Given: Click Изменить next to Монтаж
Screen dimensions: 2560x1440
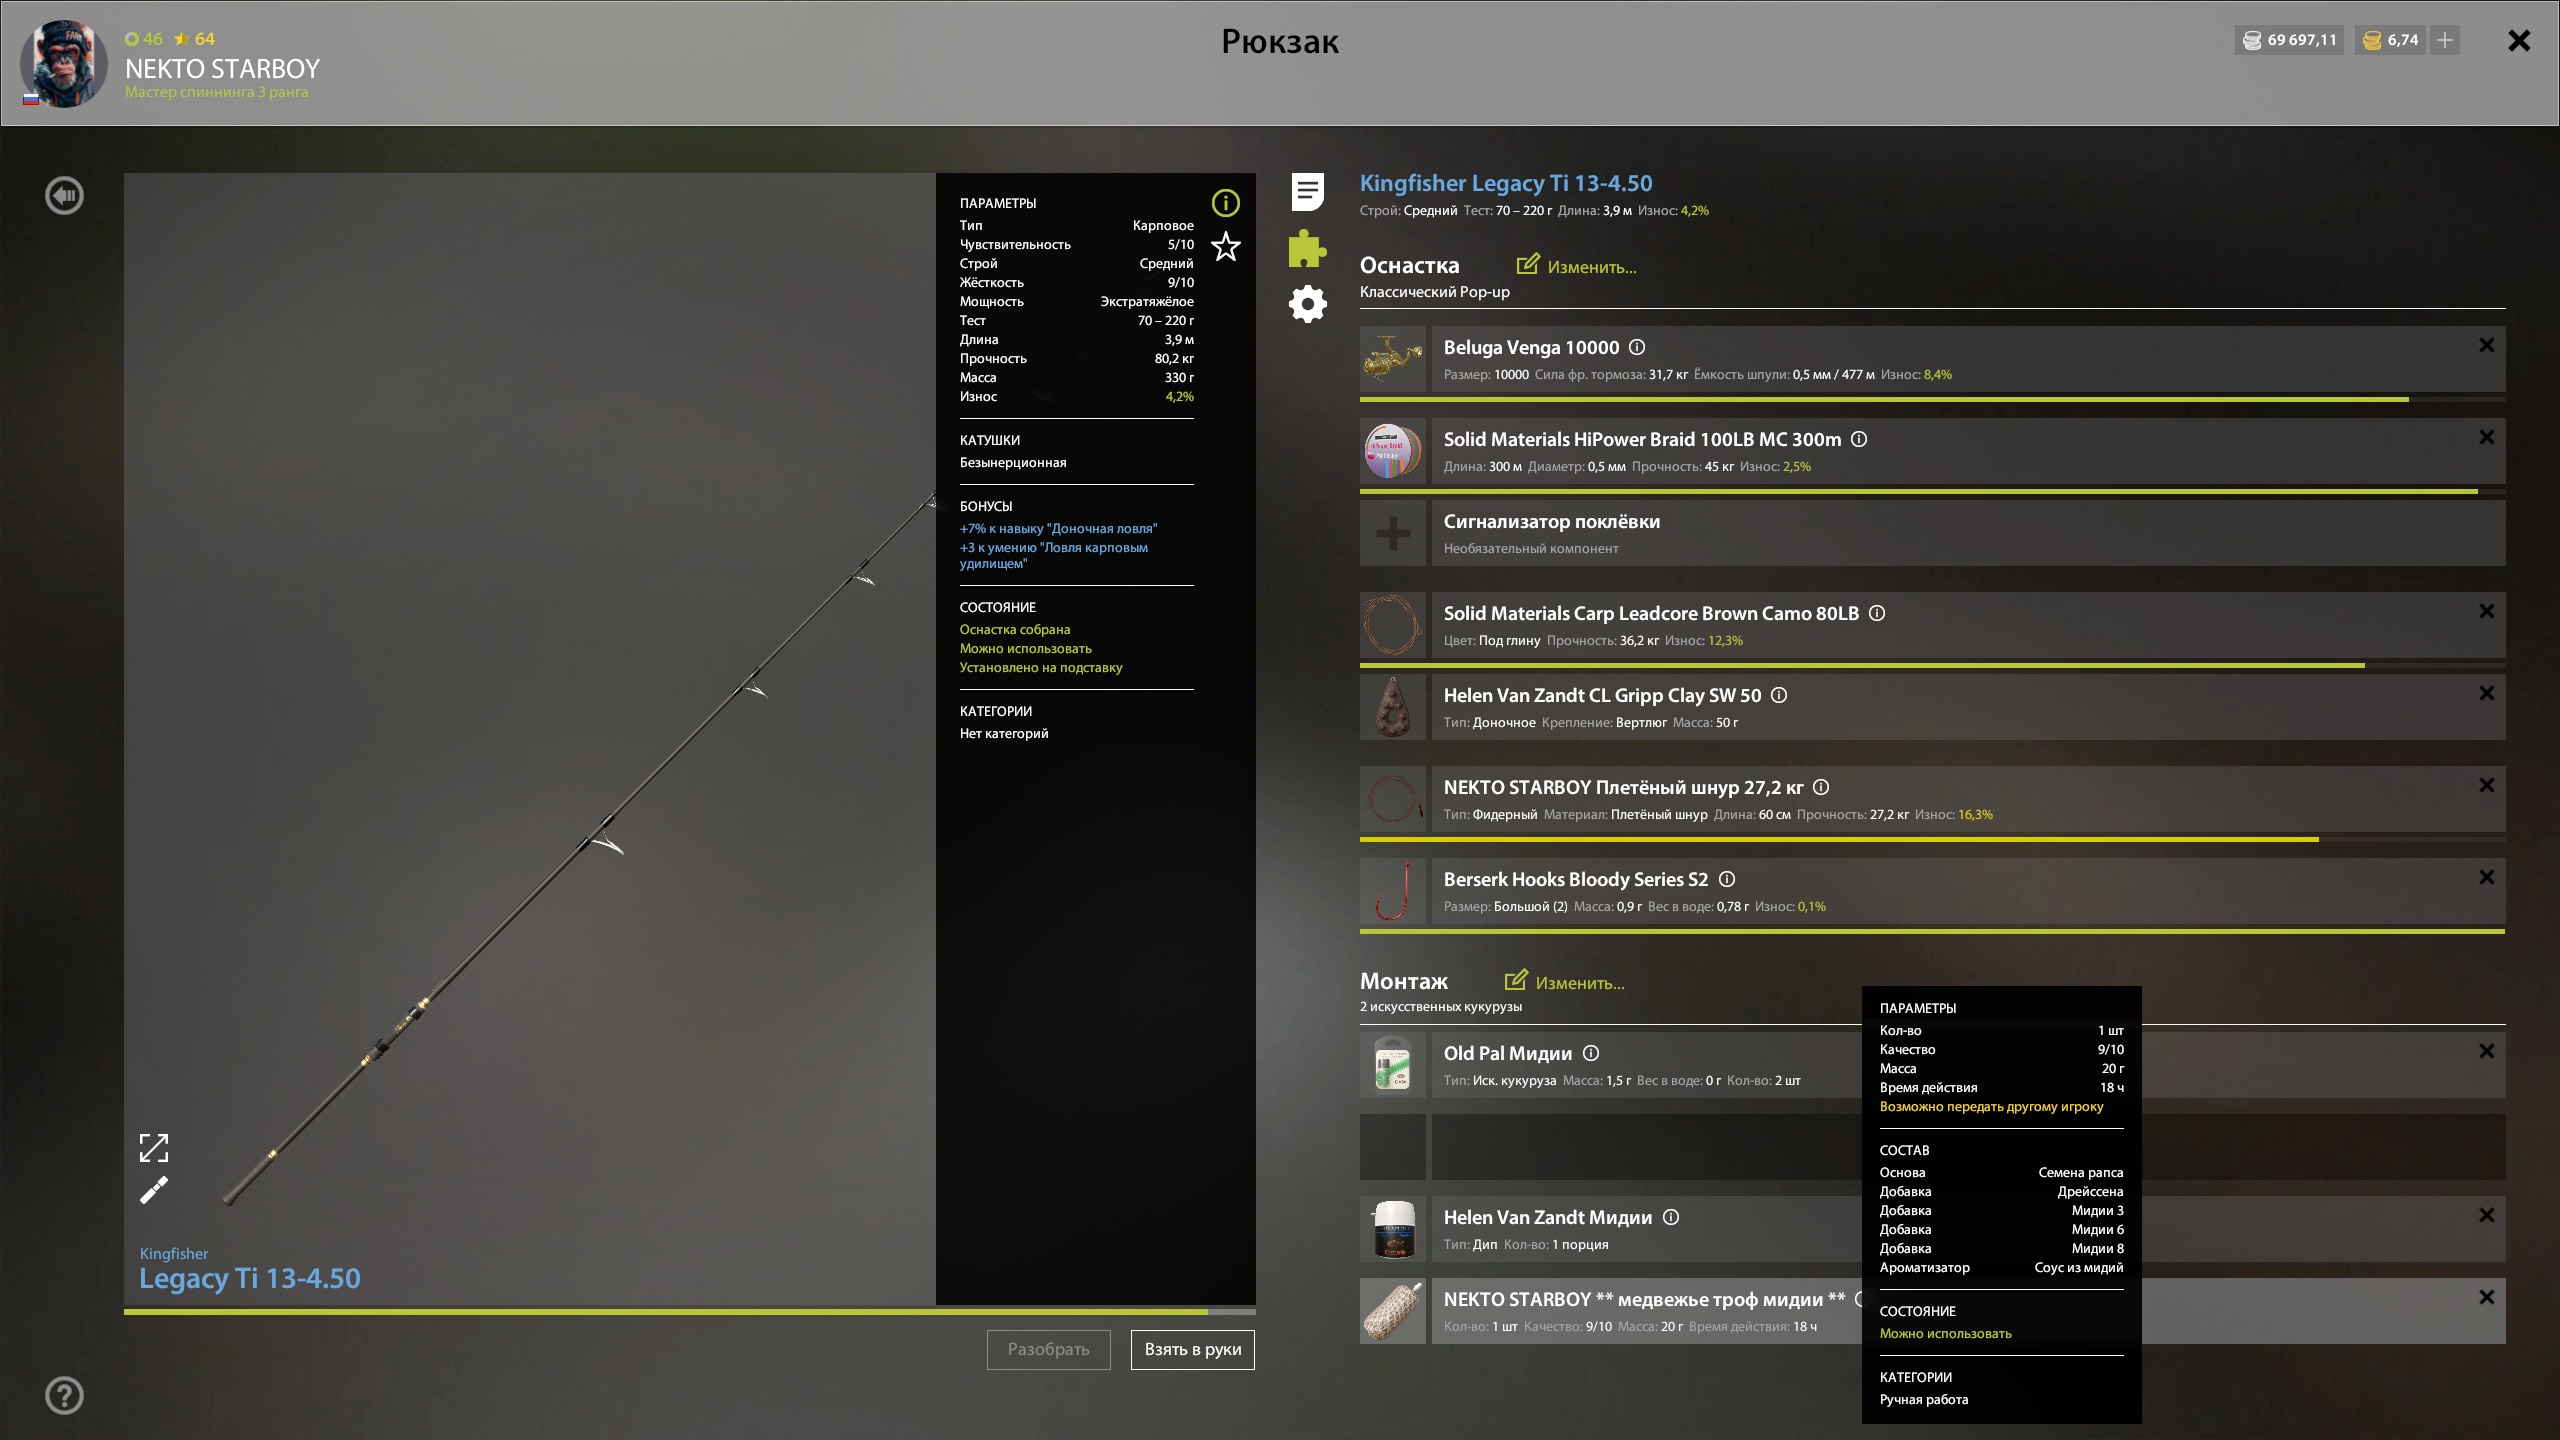Looking at the screenshot, I should click(1565, 982).
